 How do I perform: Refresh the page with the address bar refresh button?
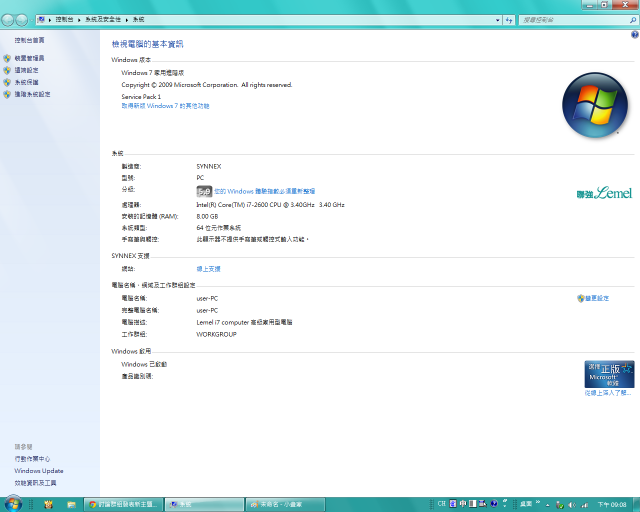[509, 20]
